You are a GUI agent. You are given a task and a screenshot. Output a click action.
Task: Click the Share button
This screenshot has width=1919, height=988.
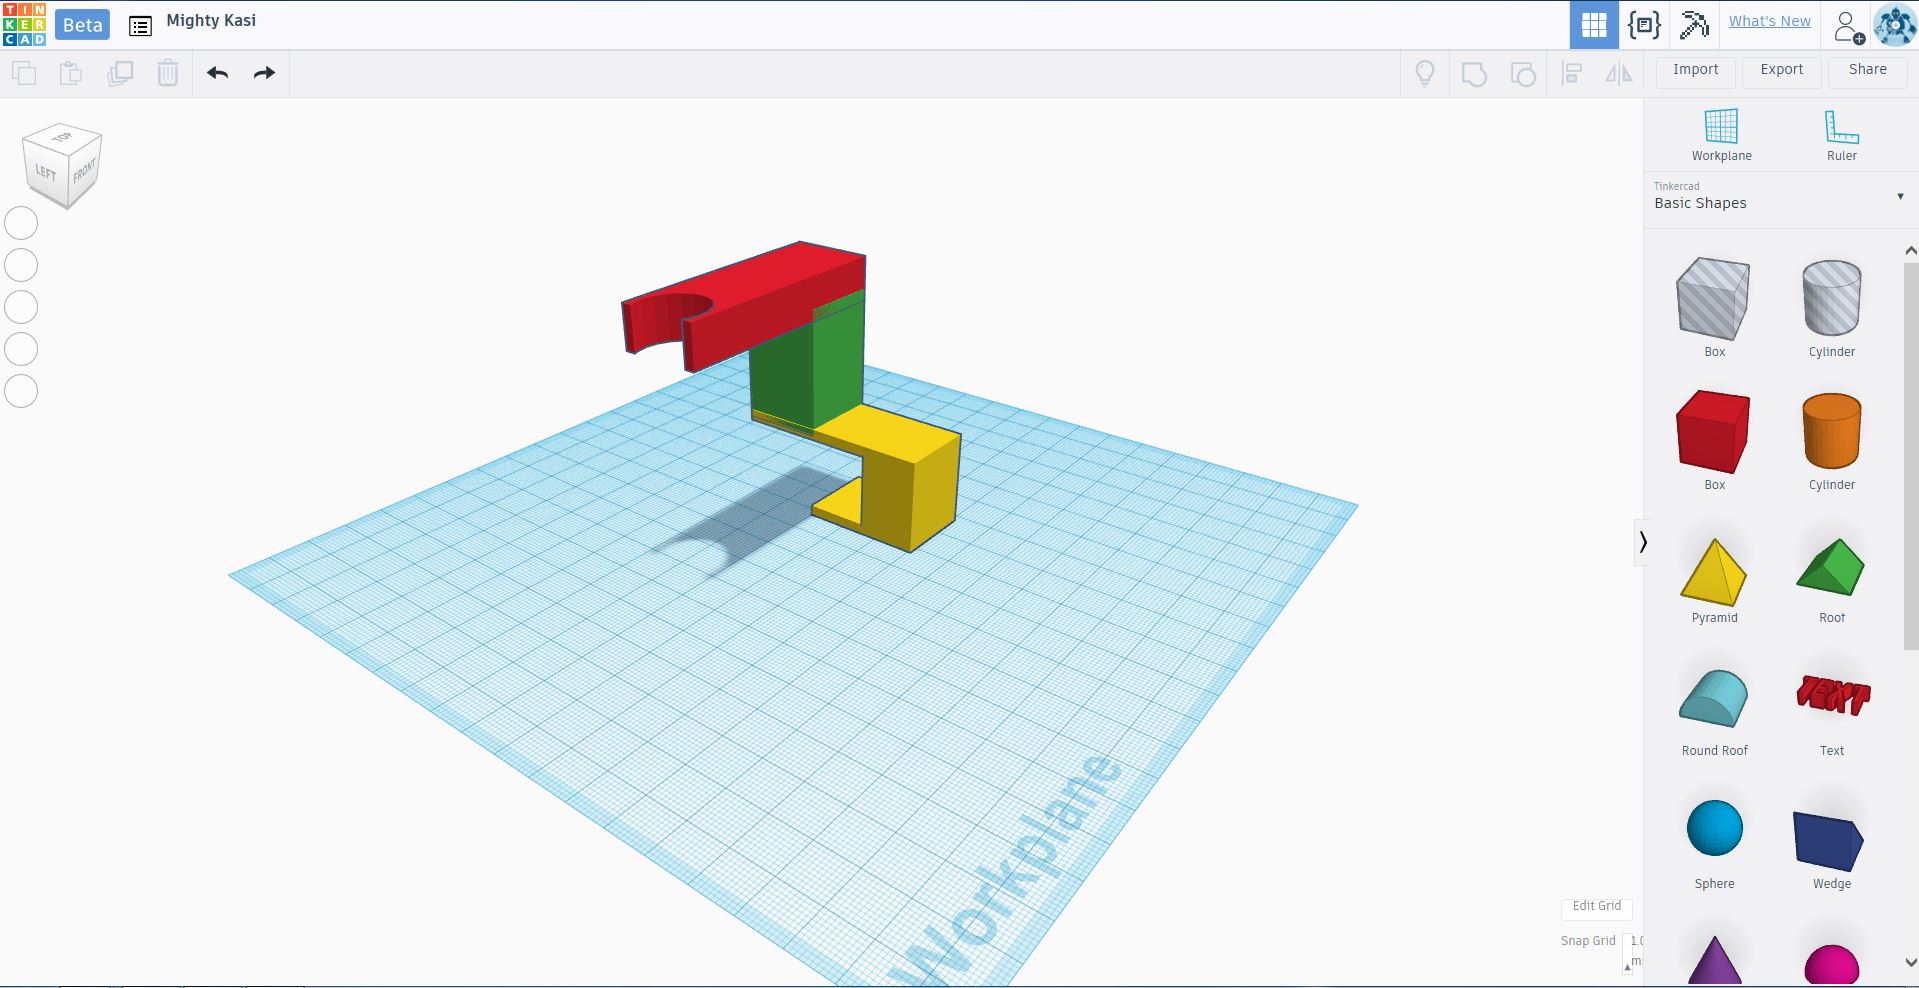pos(1867,70)
